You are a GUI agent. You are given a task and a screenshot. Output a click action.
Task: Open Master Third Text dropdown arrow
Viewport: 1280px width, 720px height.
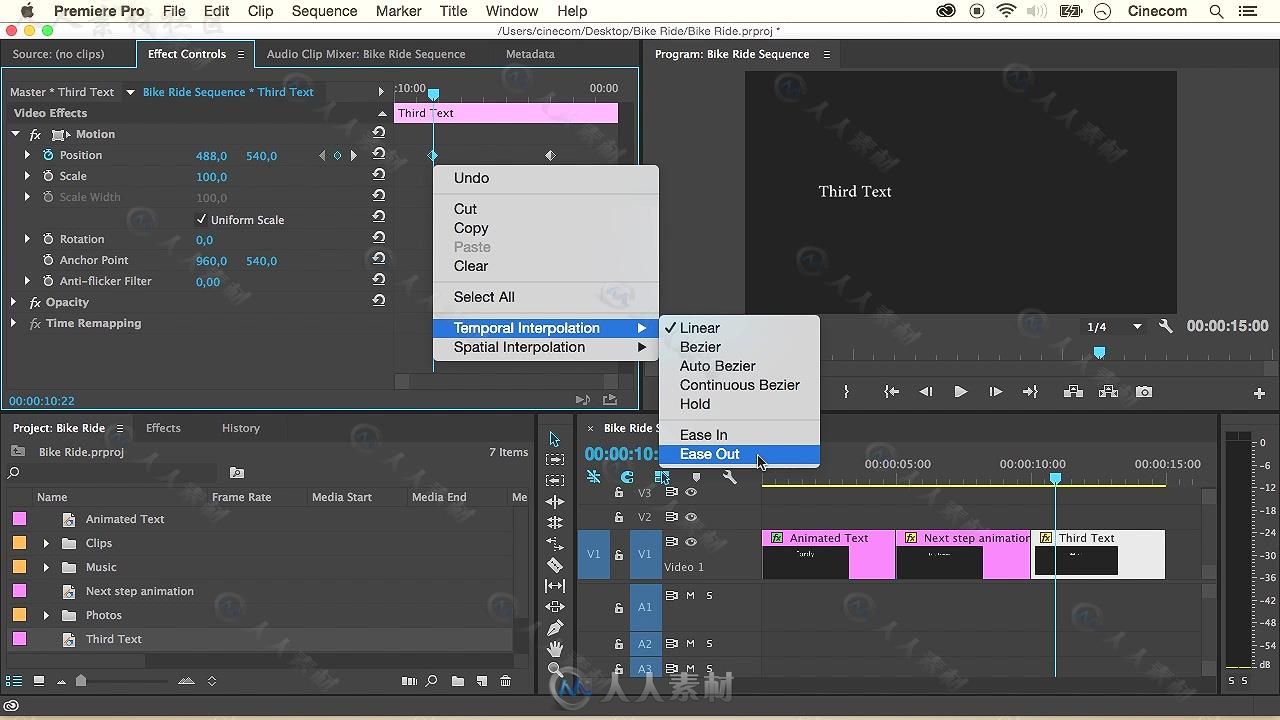(x=130, y=92)
